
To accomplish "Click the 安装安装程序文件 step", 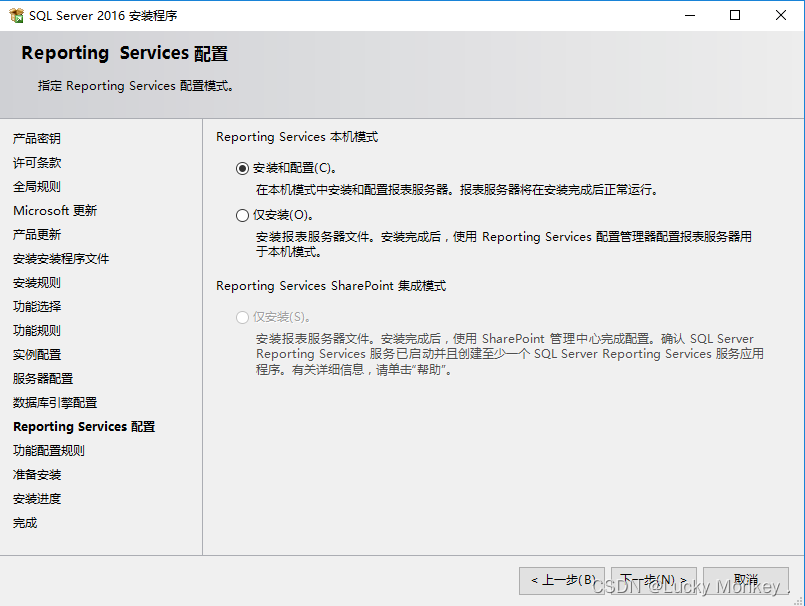I will coord(61,259).
